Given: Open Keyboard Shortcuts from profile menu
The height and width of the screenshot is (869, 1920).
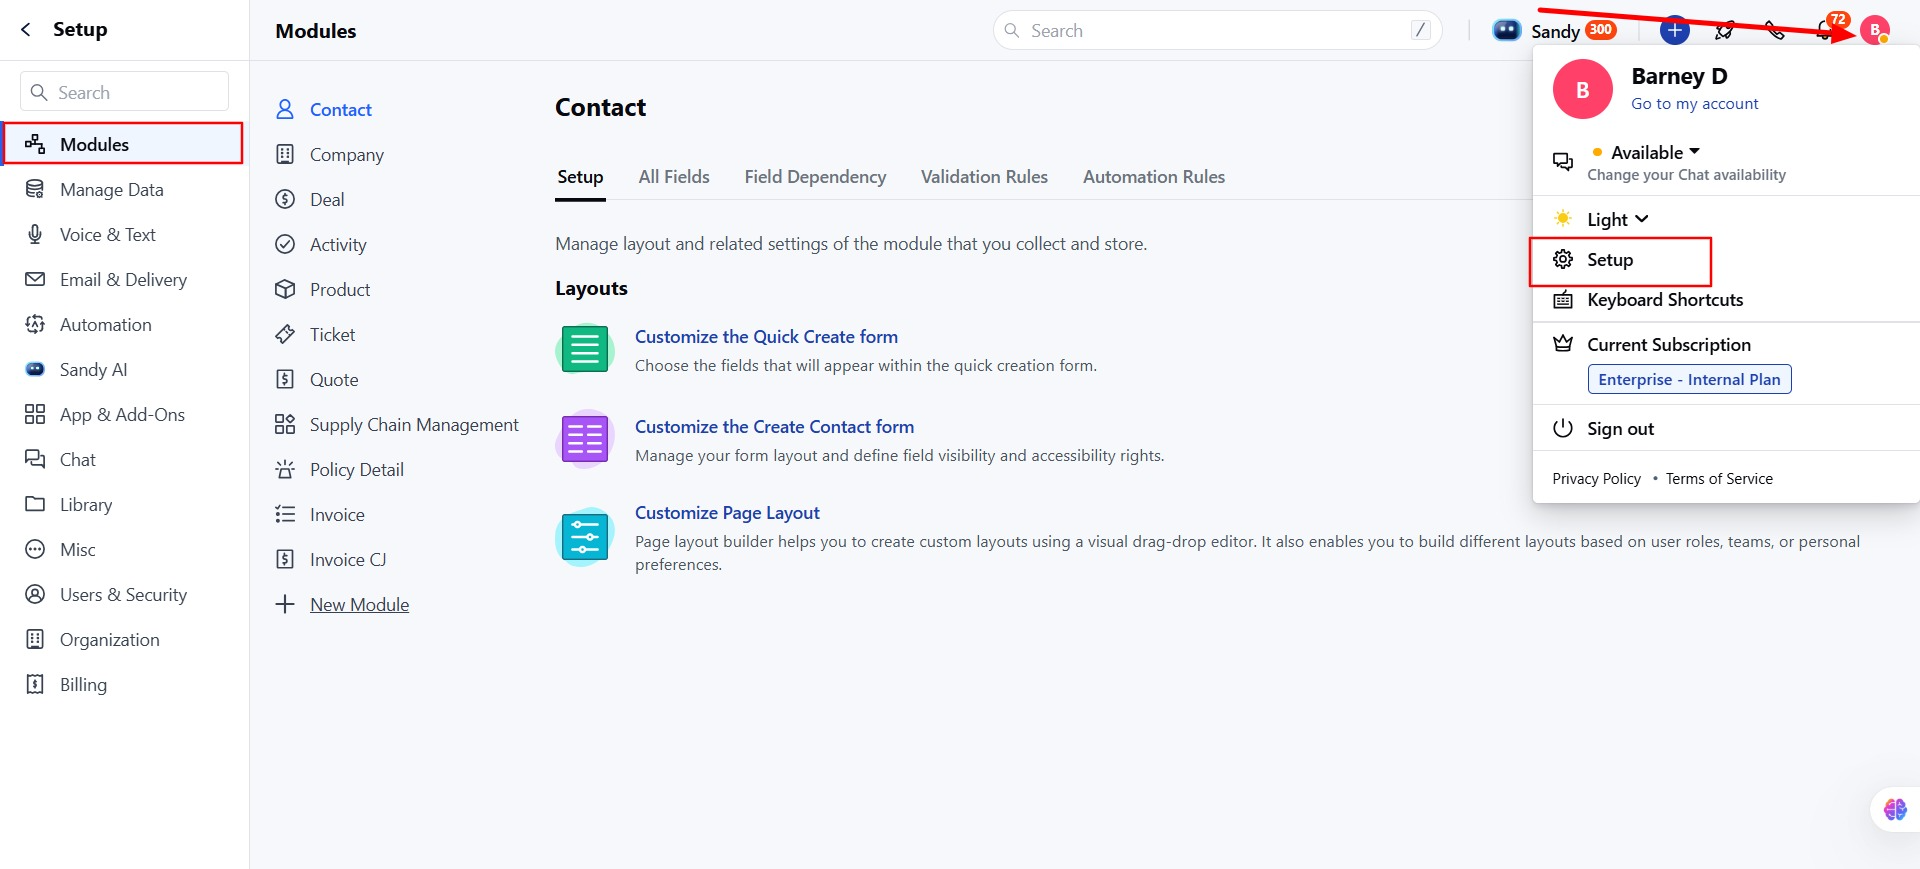Looking at the screenshot, I should [1664, 299].
